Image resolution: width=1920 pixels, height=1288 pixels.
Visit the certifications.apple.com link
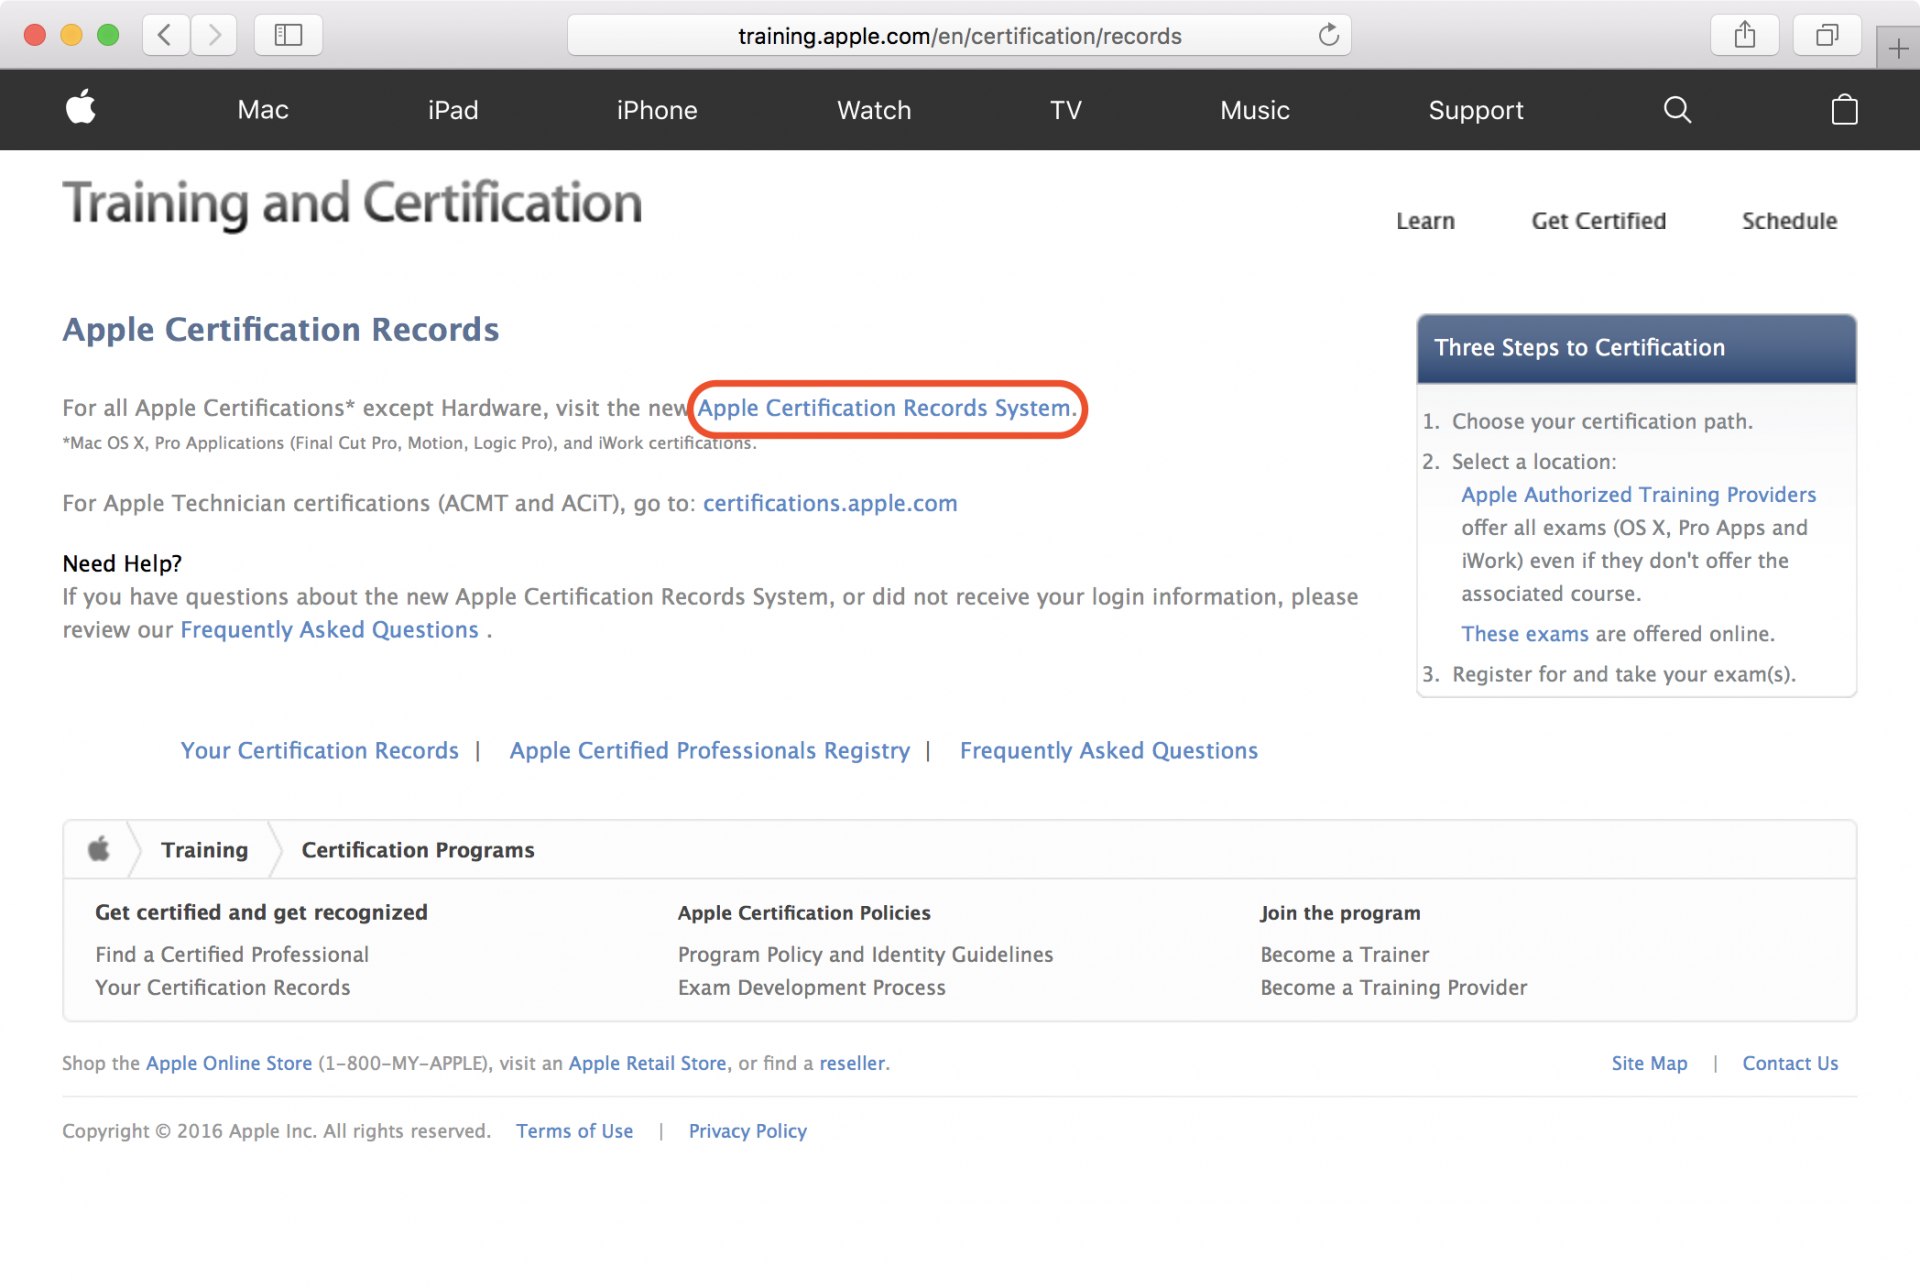point(830,503)
